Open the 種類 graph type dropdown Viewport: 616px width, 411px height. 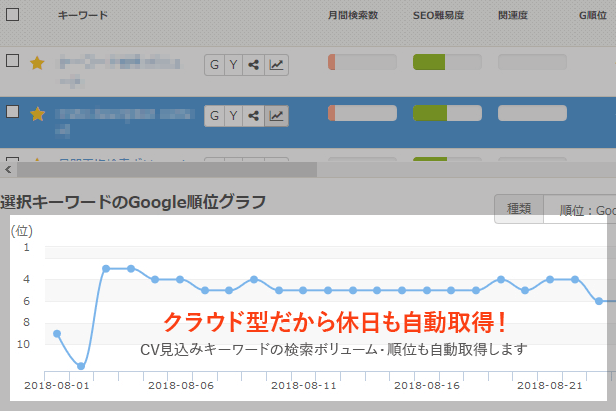519,209
